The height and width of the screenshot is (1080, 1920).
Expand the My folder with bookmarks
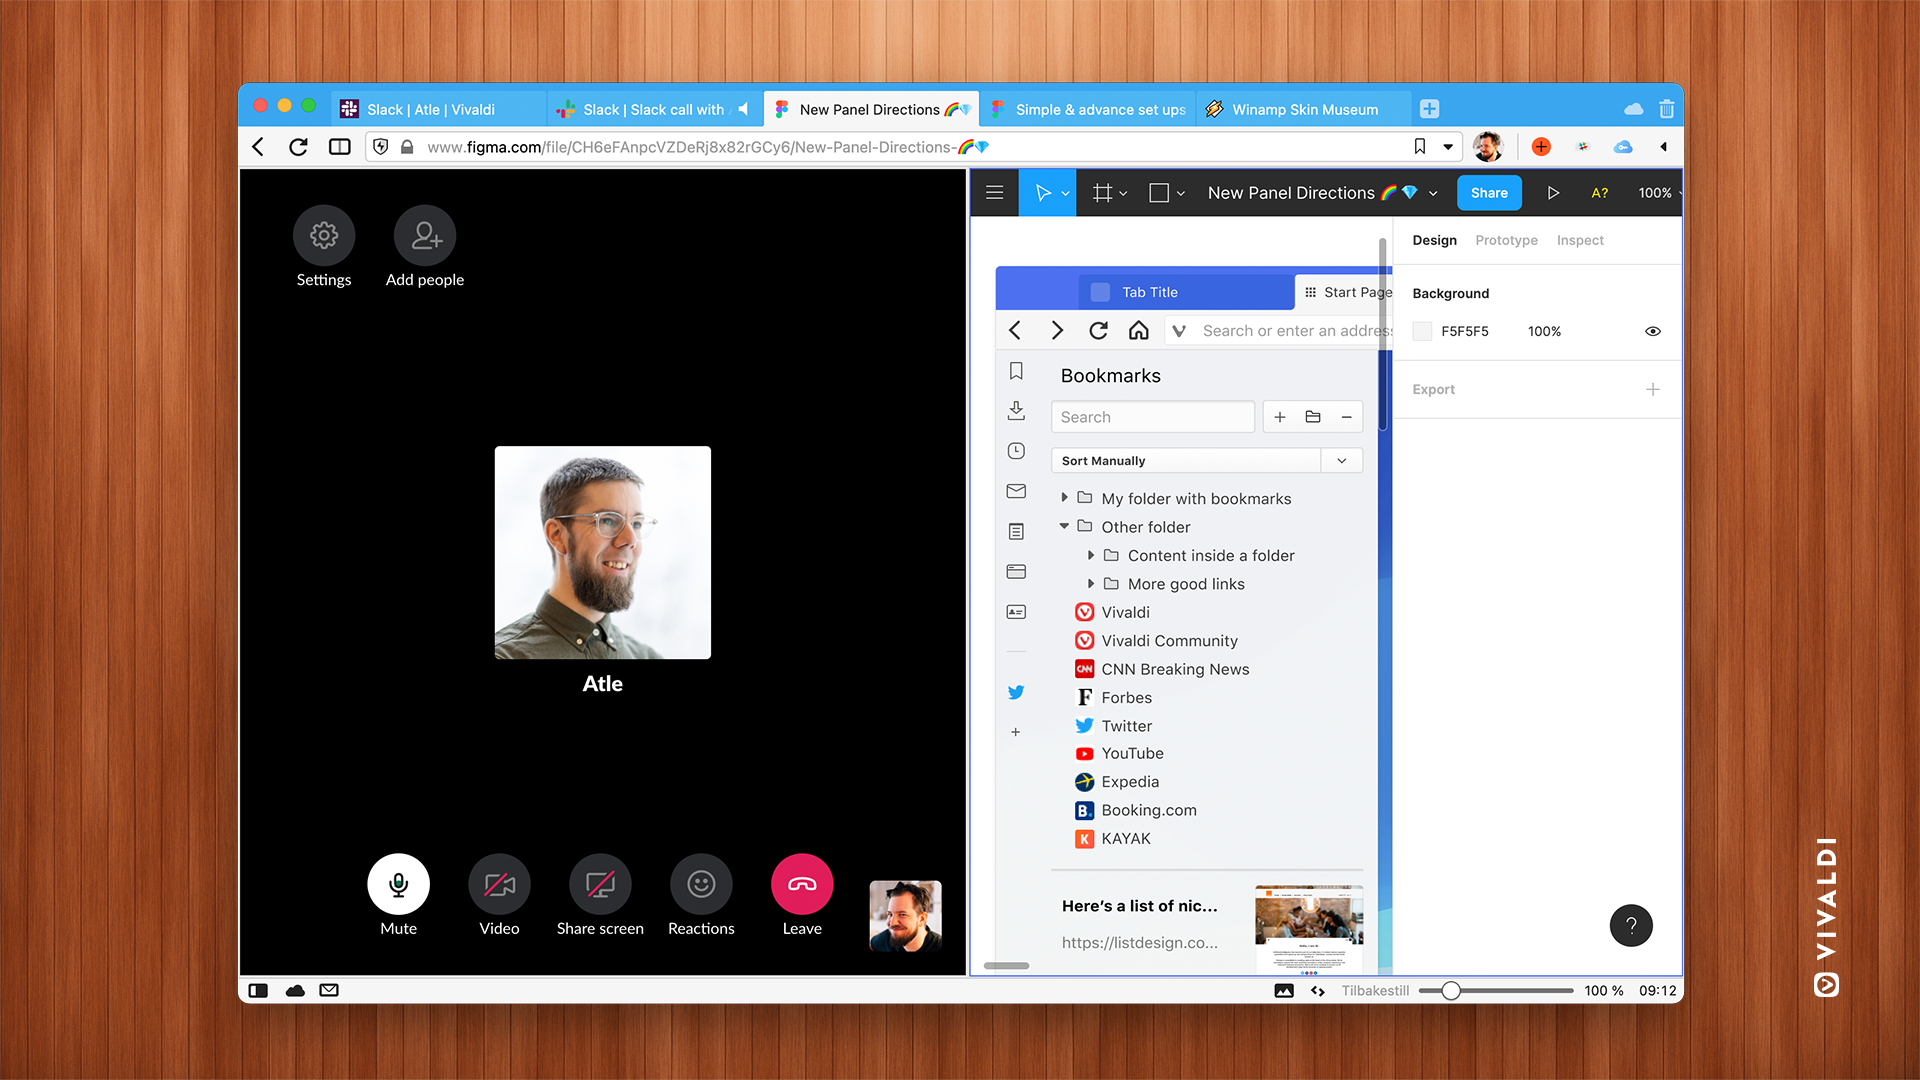[x=1065, y=498]
